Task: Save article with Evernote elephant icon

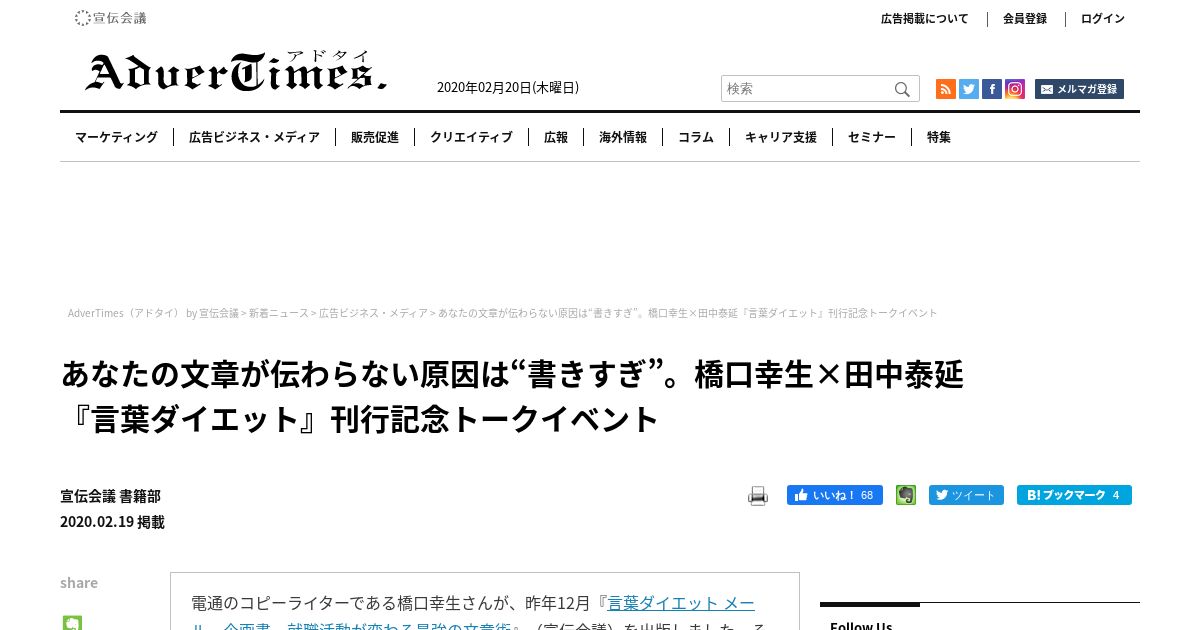Action: pyautogui.click(x=906, y=495)
